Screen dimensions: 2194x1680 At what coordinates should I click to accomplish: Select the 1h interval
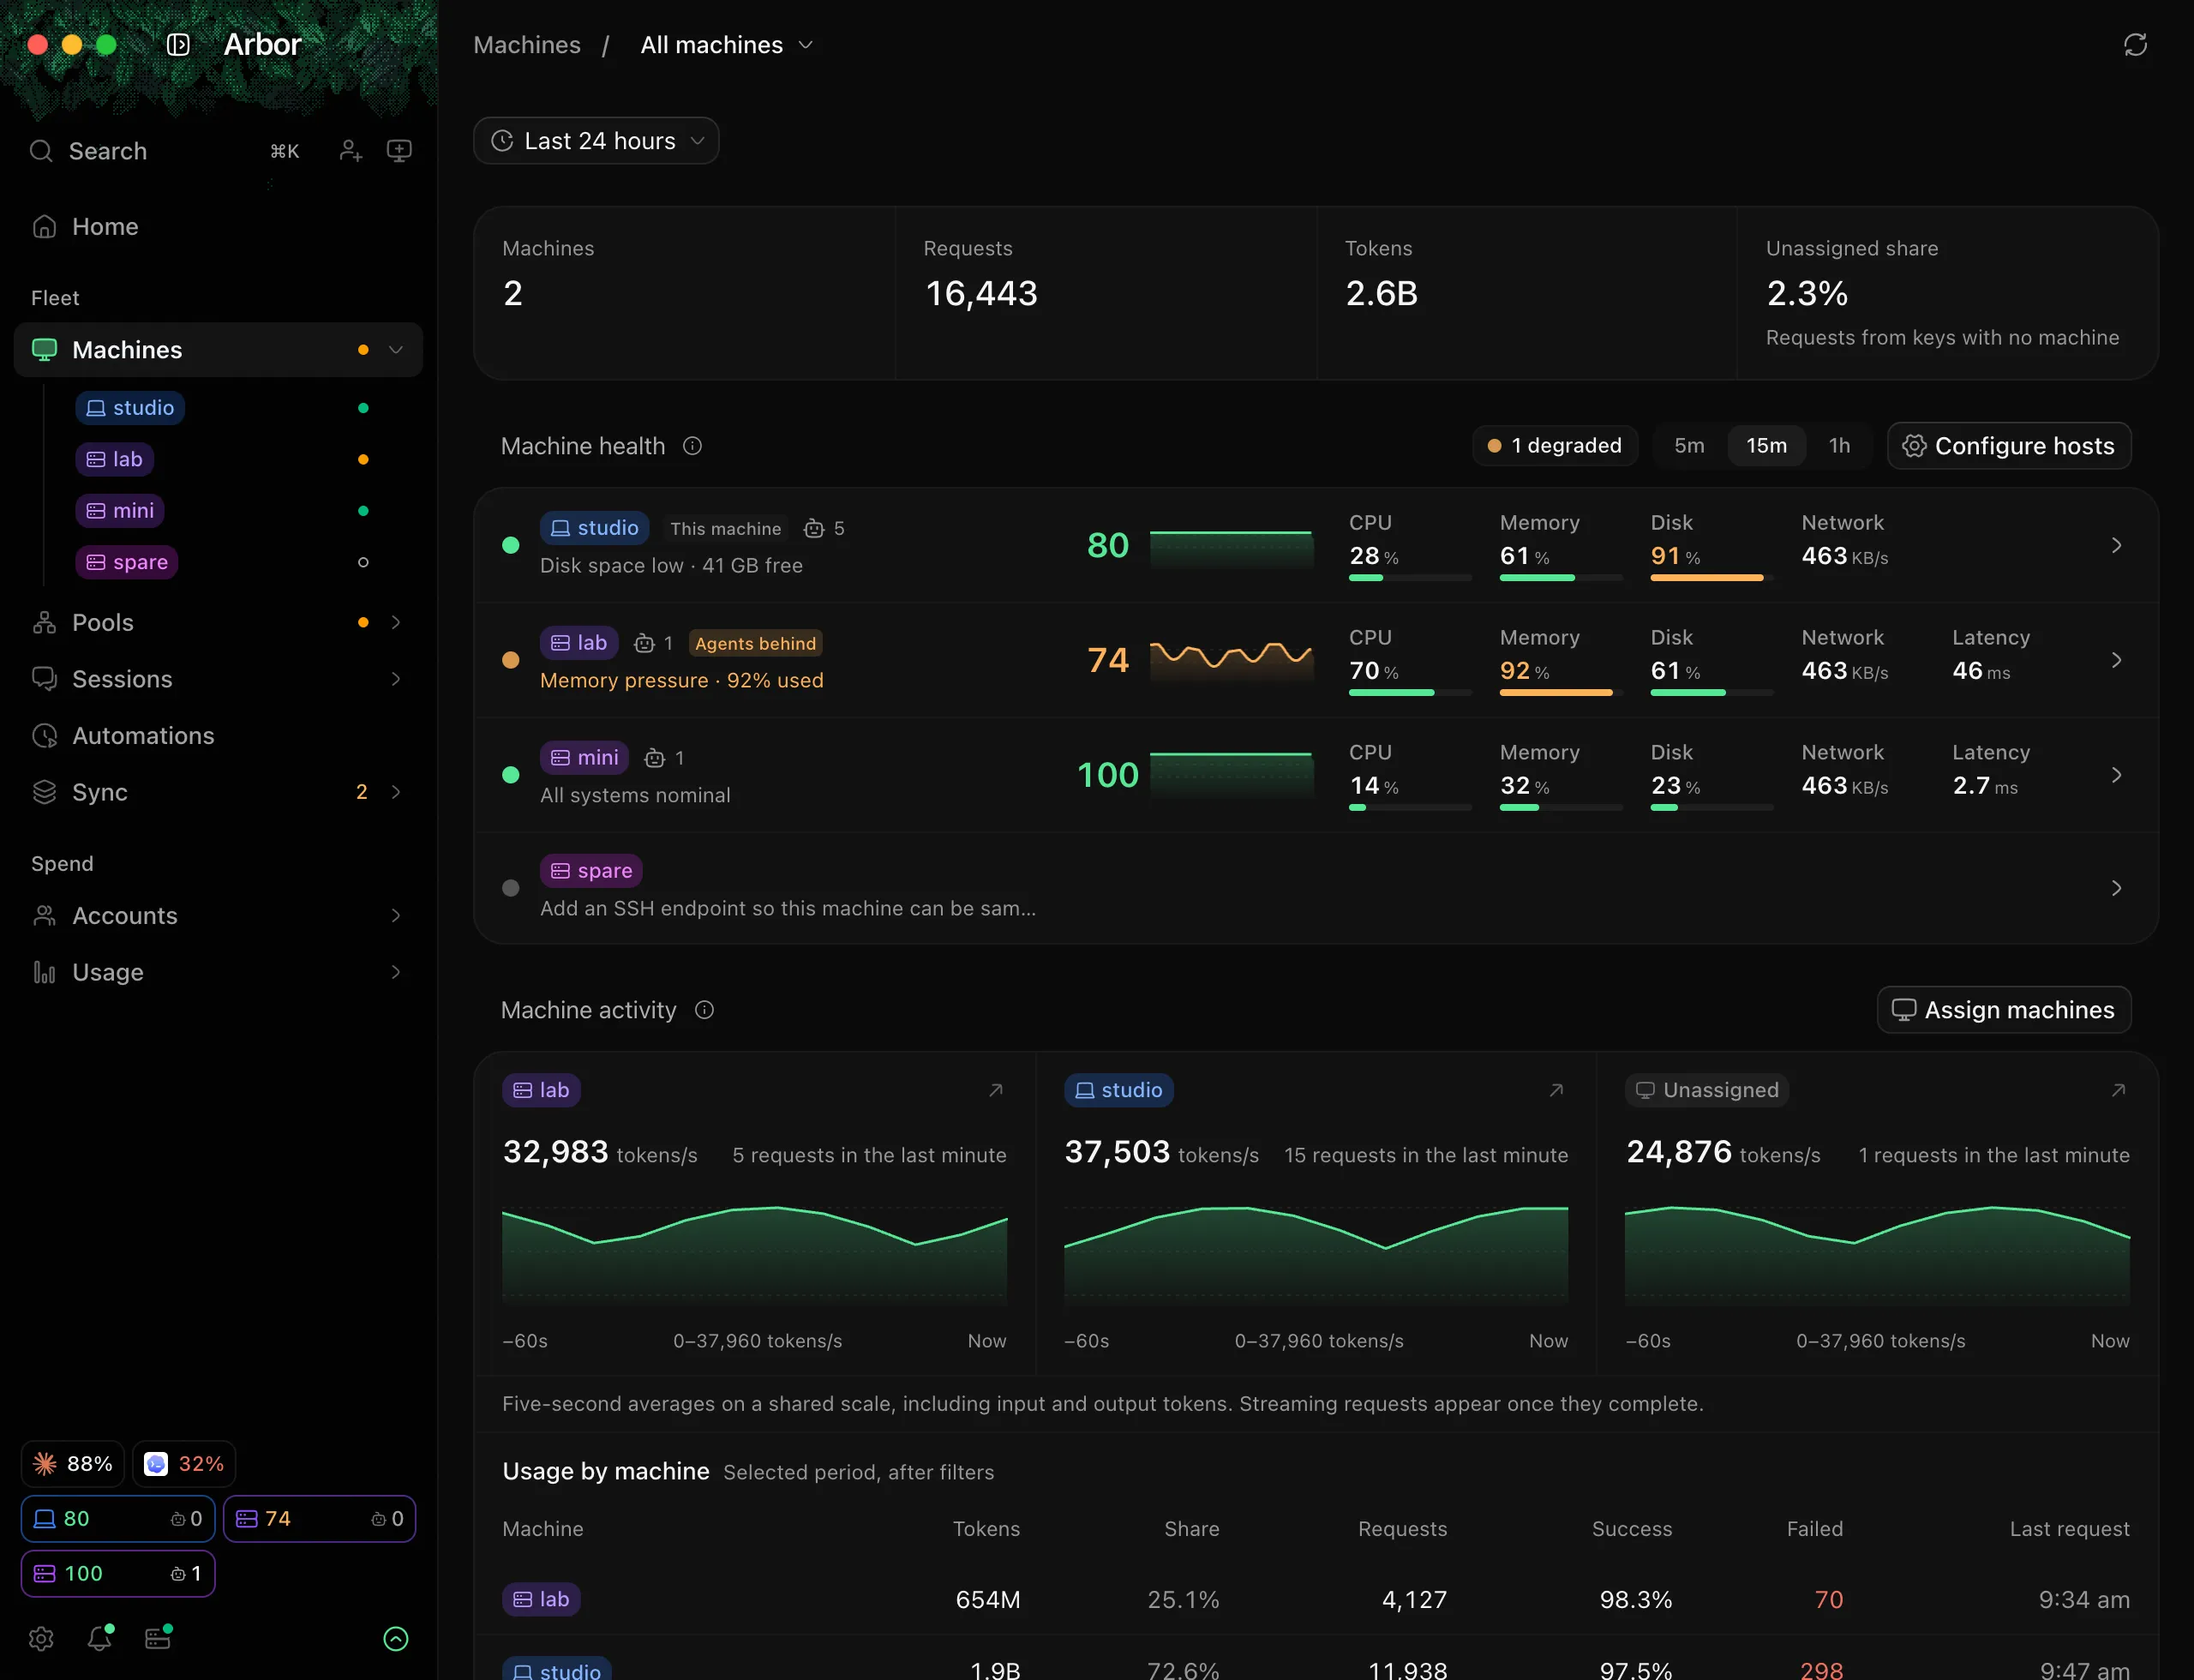pos(1839,446)
